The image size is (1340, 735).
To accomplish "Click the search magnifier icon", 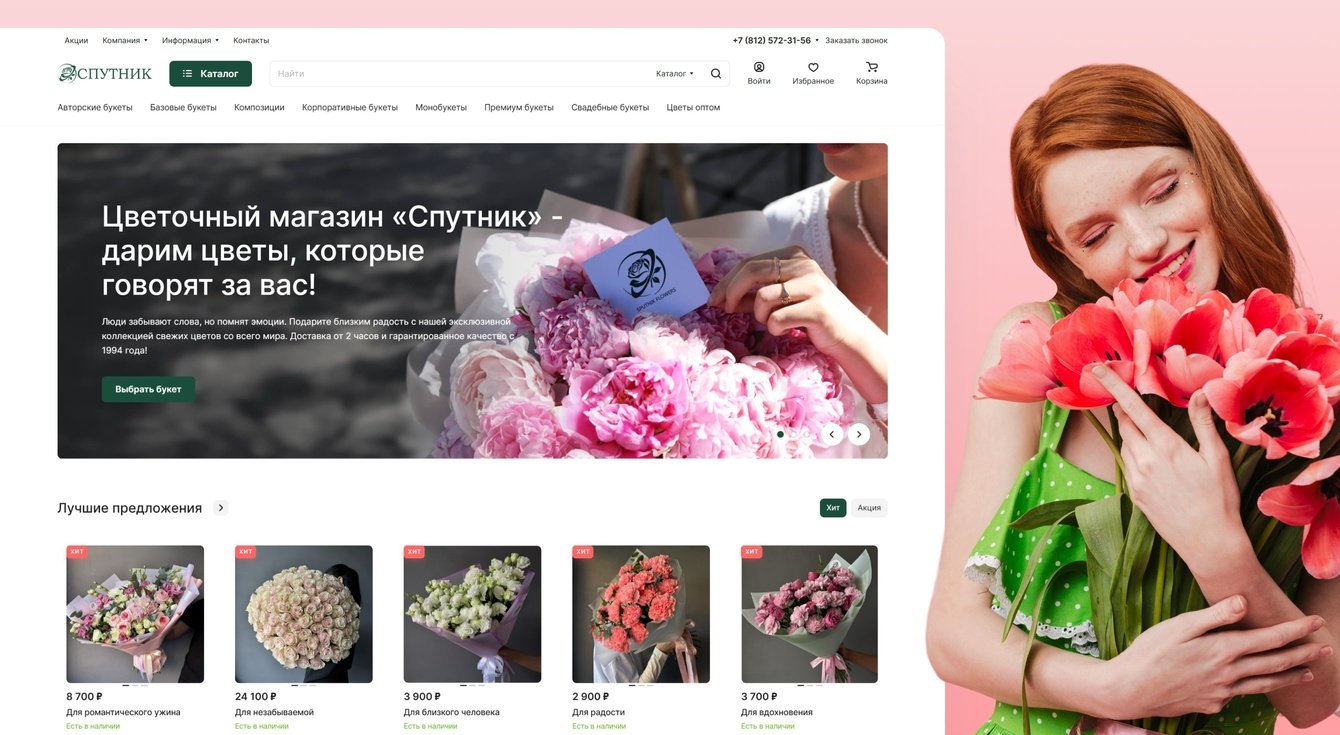I will 716,74.
